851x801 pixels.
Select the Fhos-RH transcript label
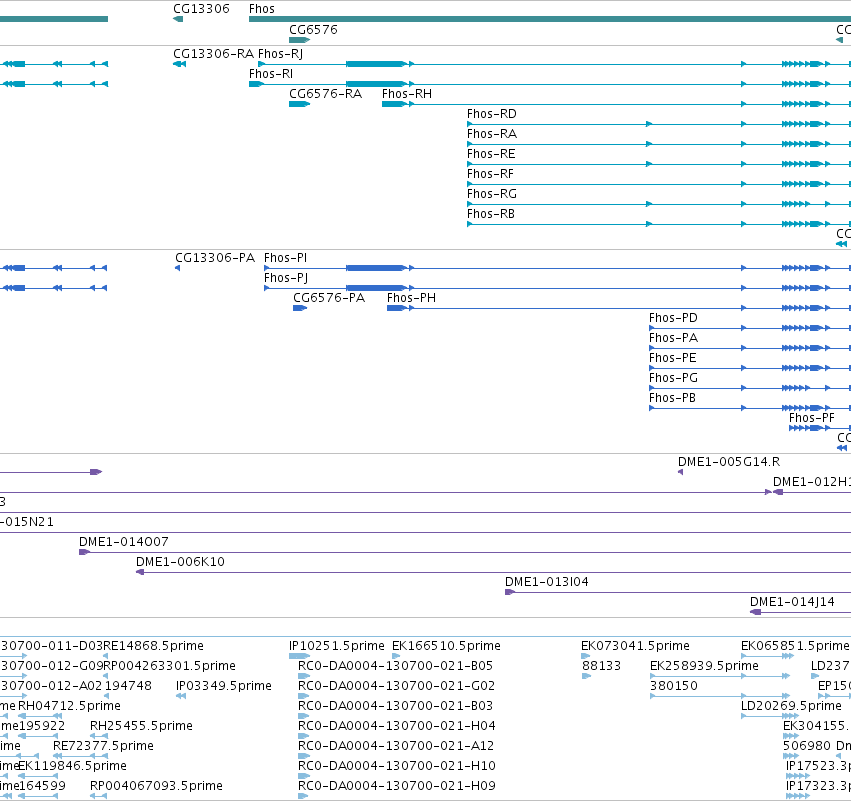pyautogui.click(x=407, y=94)
